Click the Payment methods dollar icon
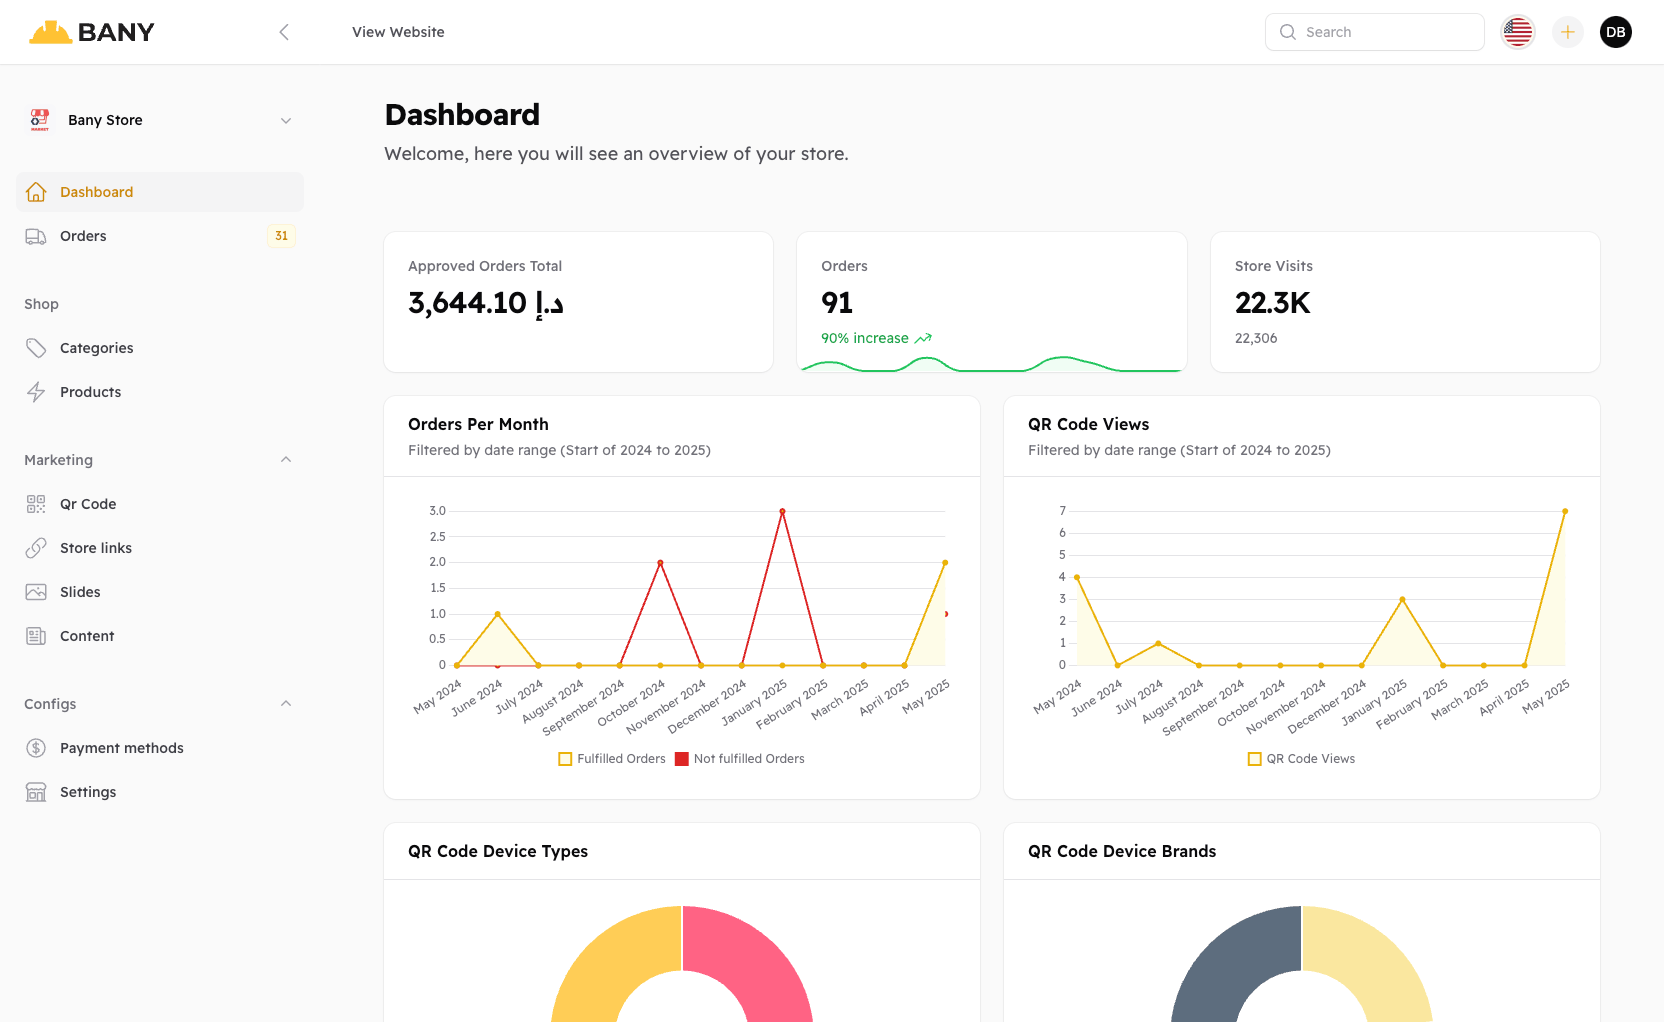Image resolution: width=1664 pixels, height=1022 pixels. click(x=36, y=748)
